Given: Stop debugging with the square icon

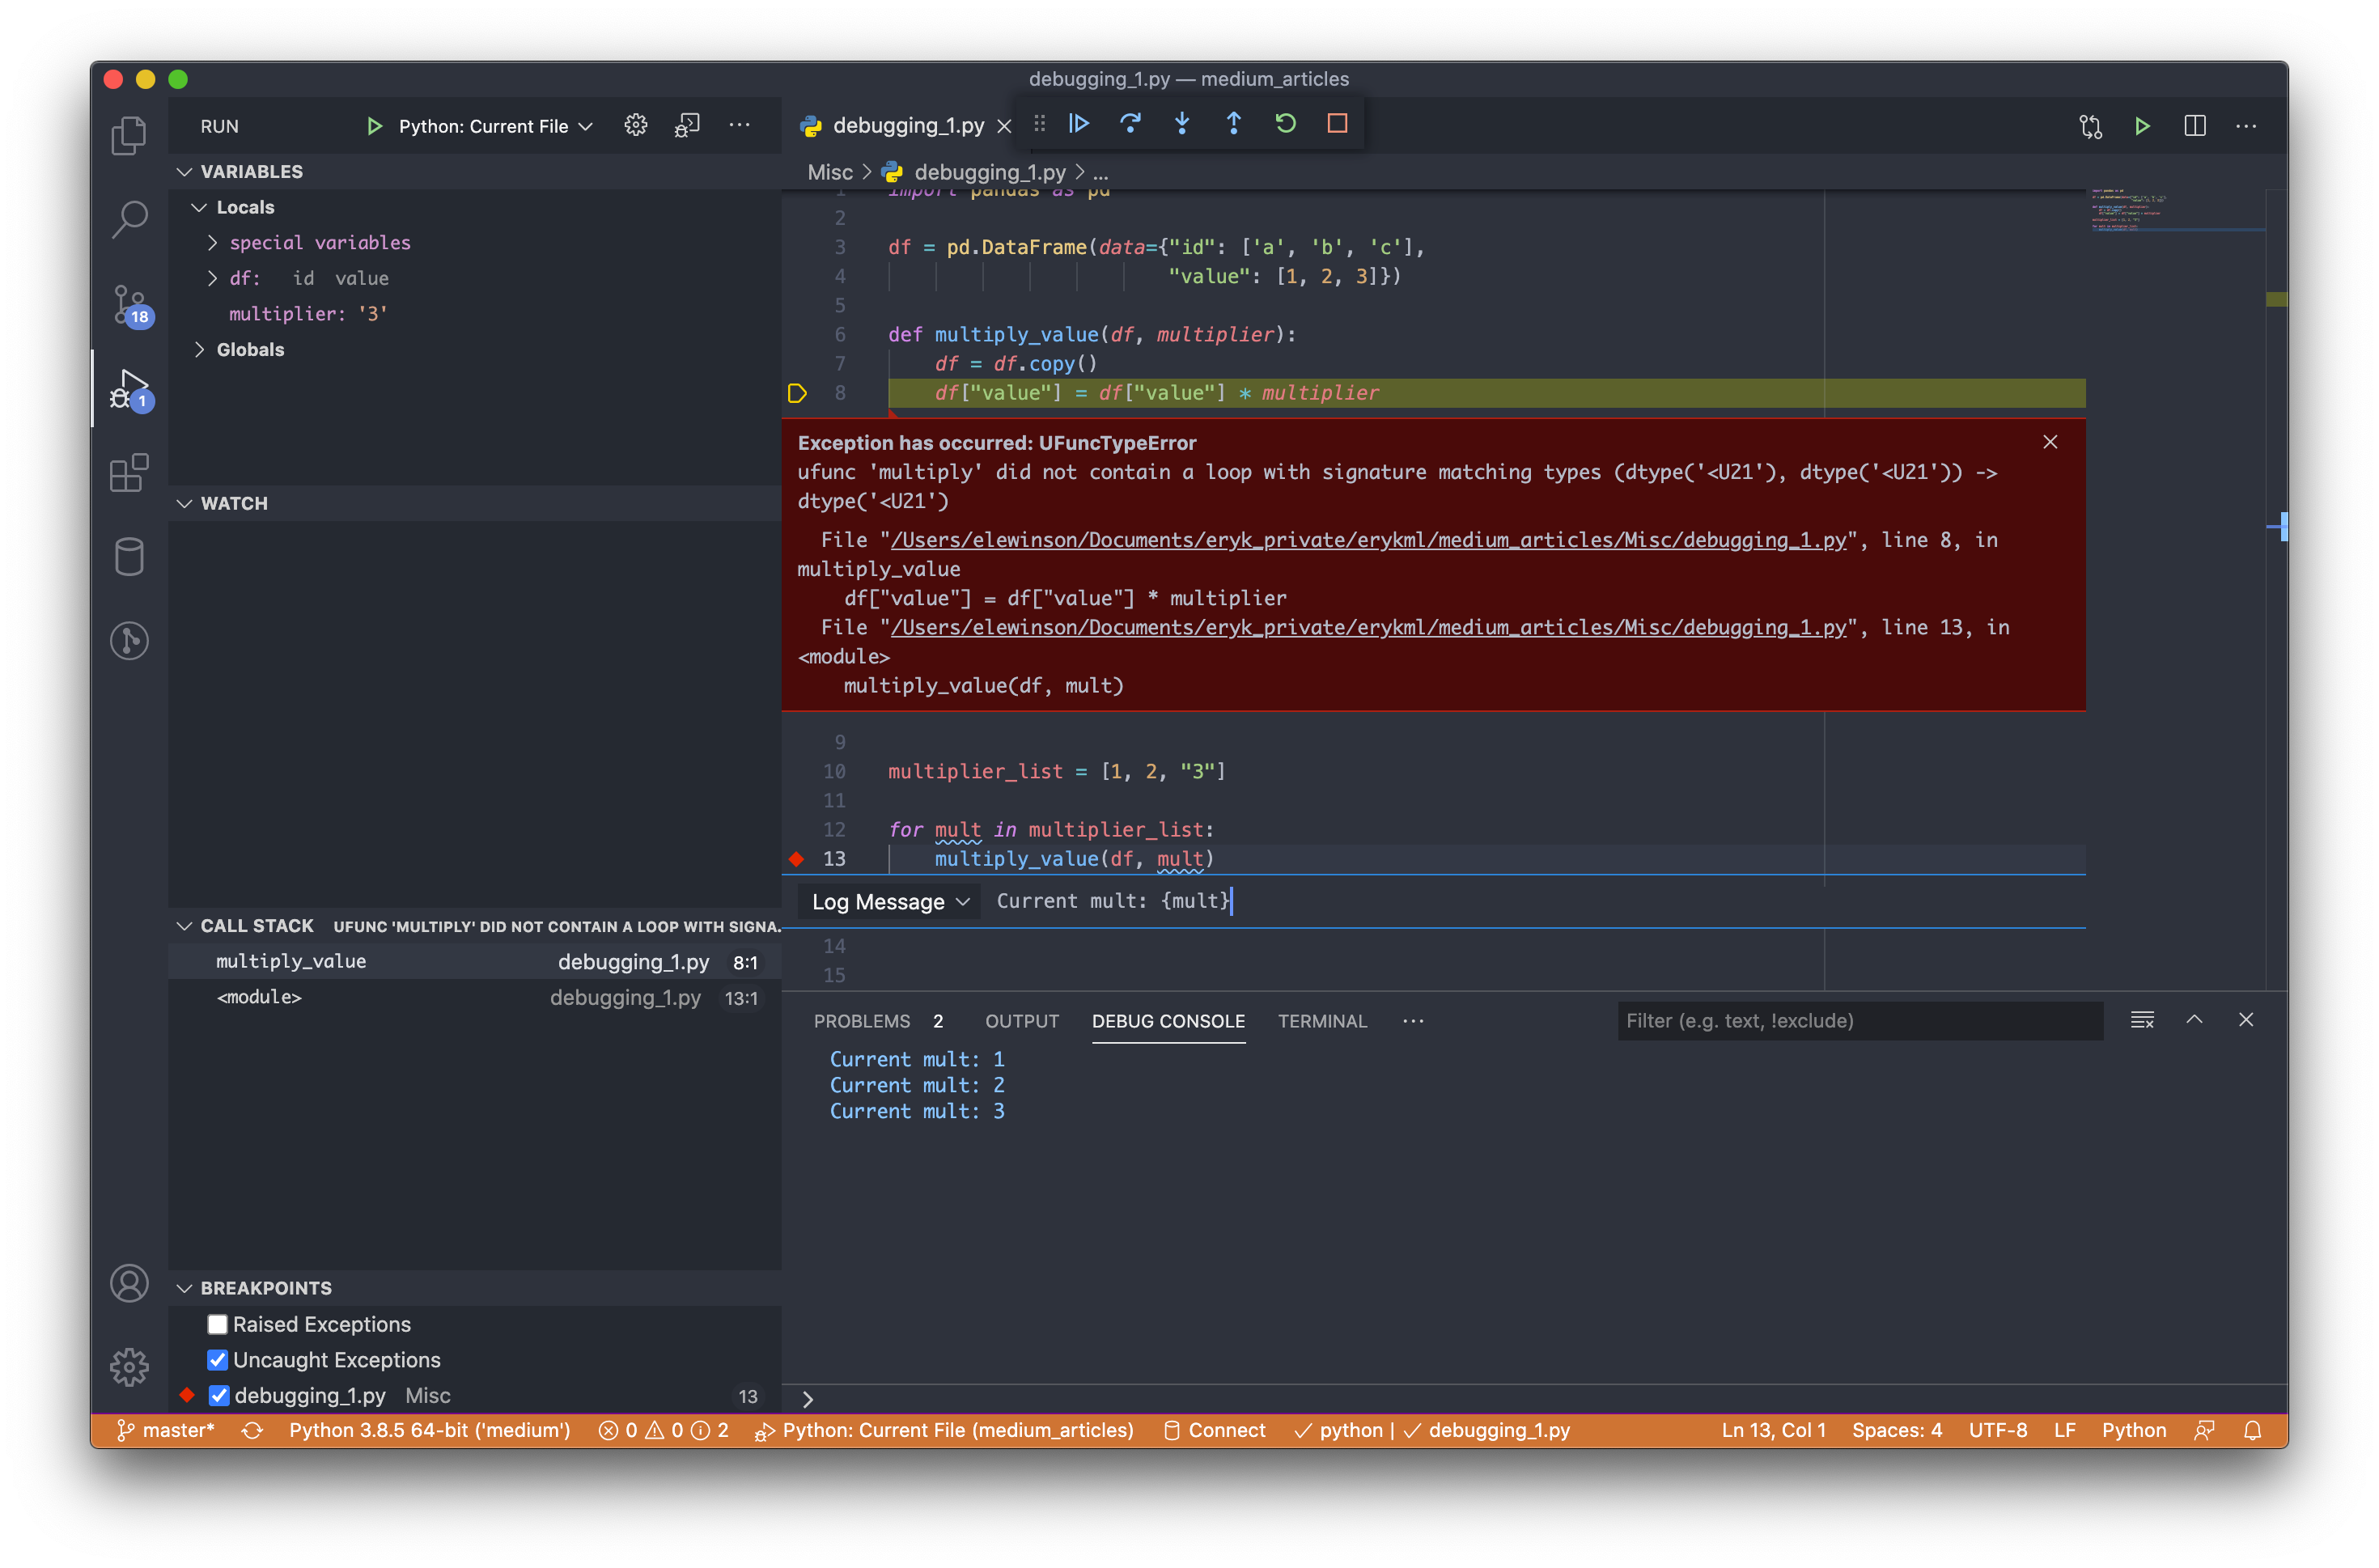Looking at the screenshot, I should point(1337,124).
